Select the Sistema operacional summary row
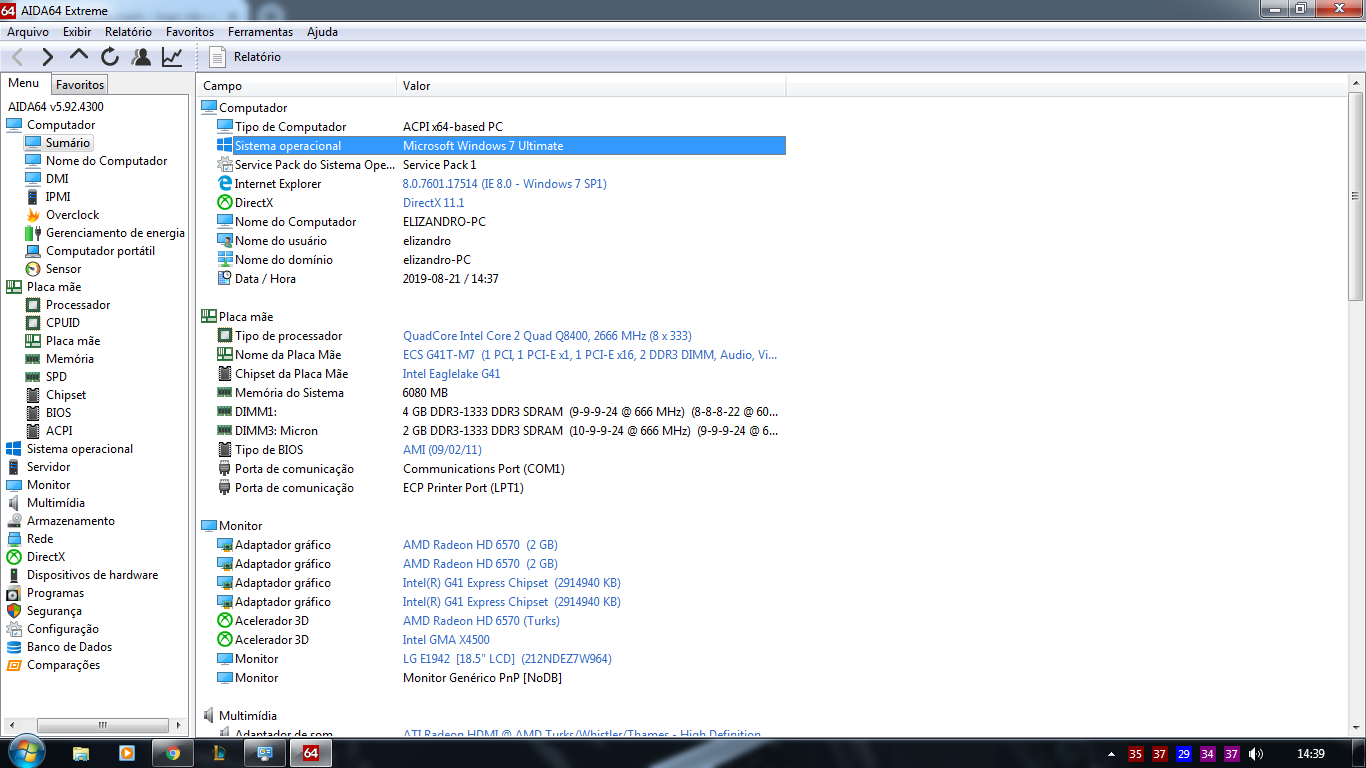The image size is (1366, 768). 501,146
